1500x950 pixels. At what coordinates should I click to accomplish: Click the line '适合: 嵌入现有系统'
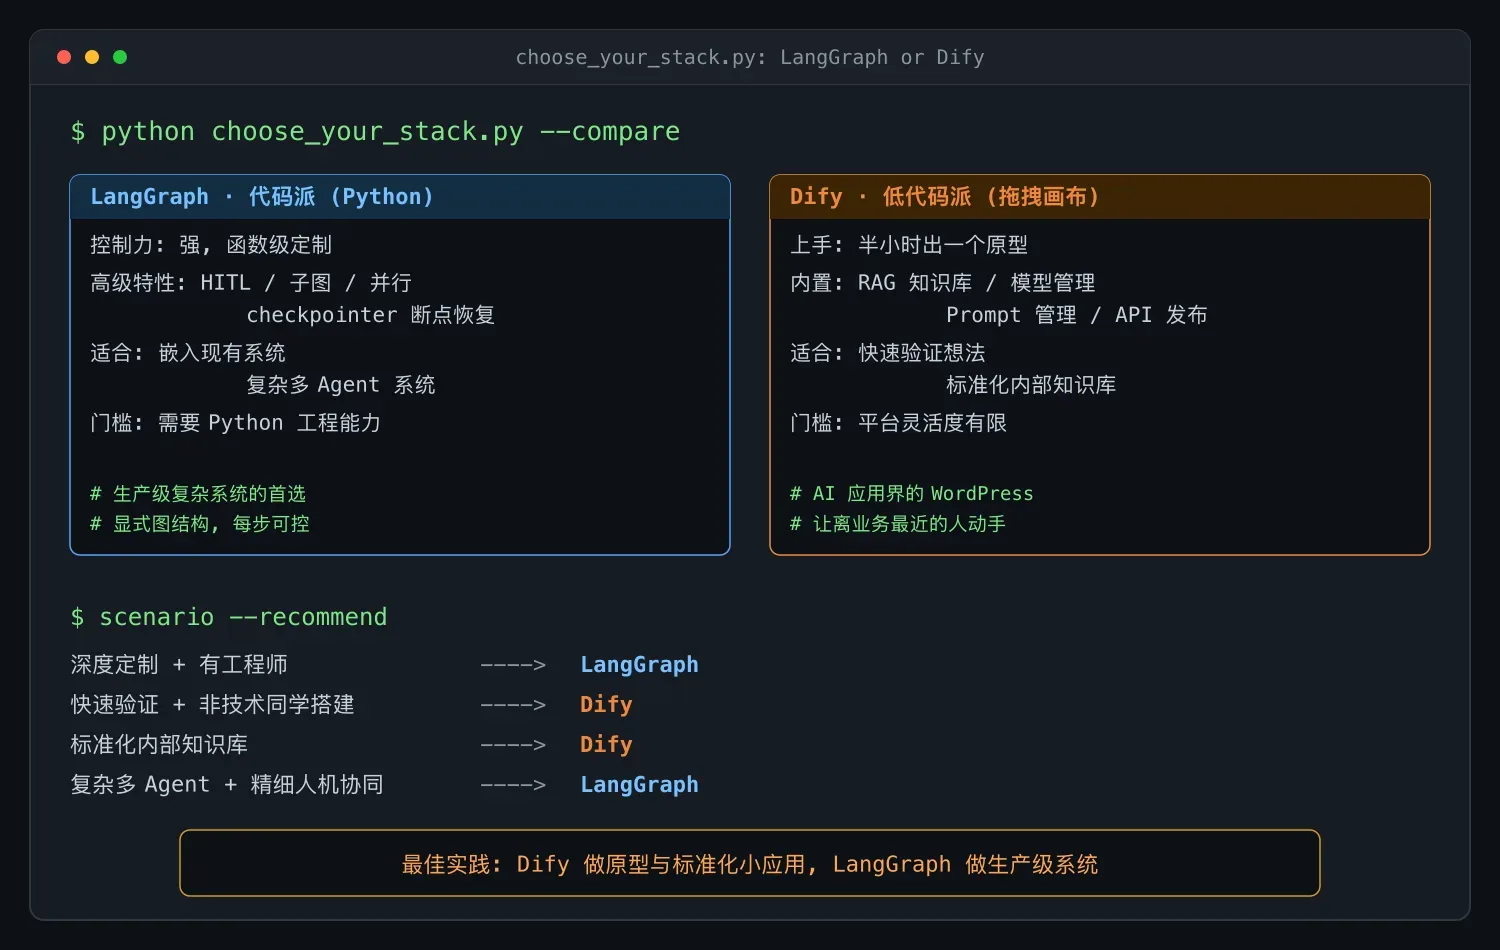pos(188,353)
